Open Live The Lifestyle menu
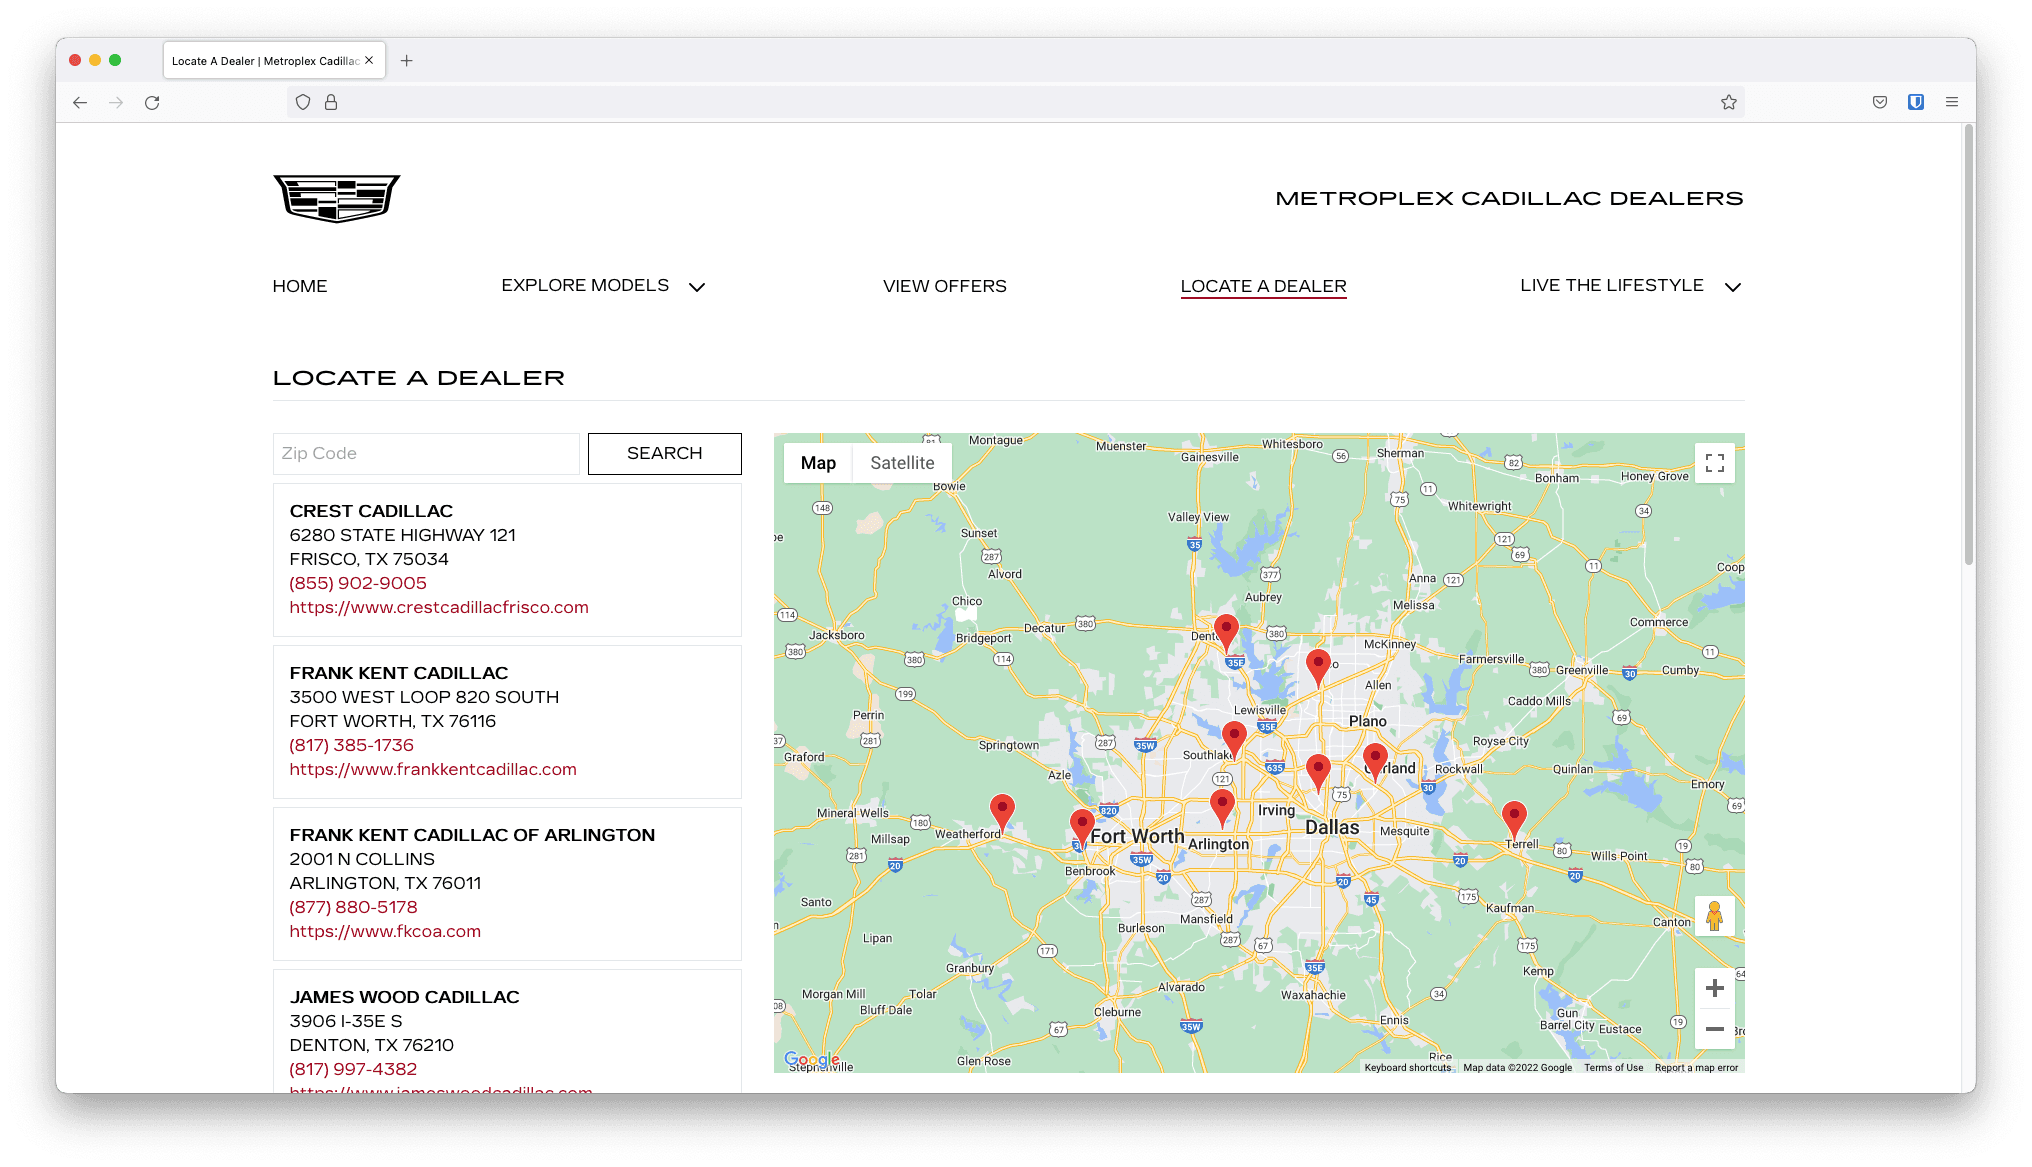The image size is (2032, 1167). pos(1612,285)
